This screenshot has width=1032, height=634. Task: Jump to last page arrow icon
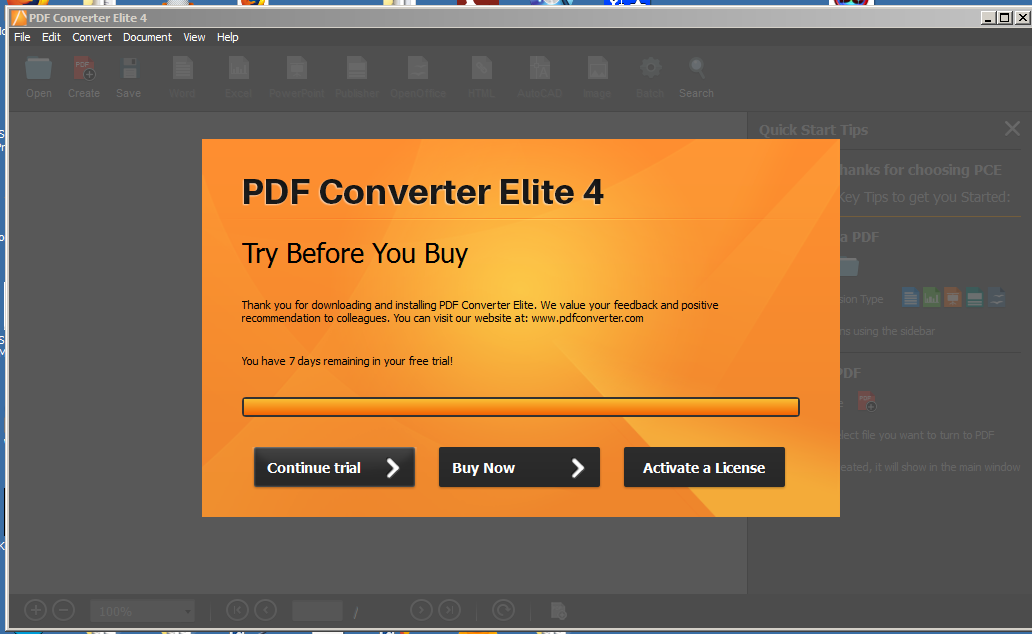(x=450, y=610)
